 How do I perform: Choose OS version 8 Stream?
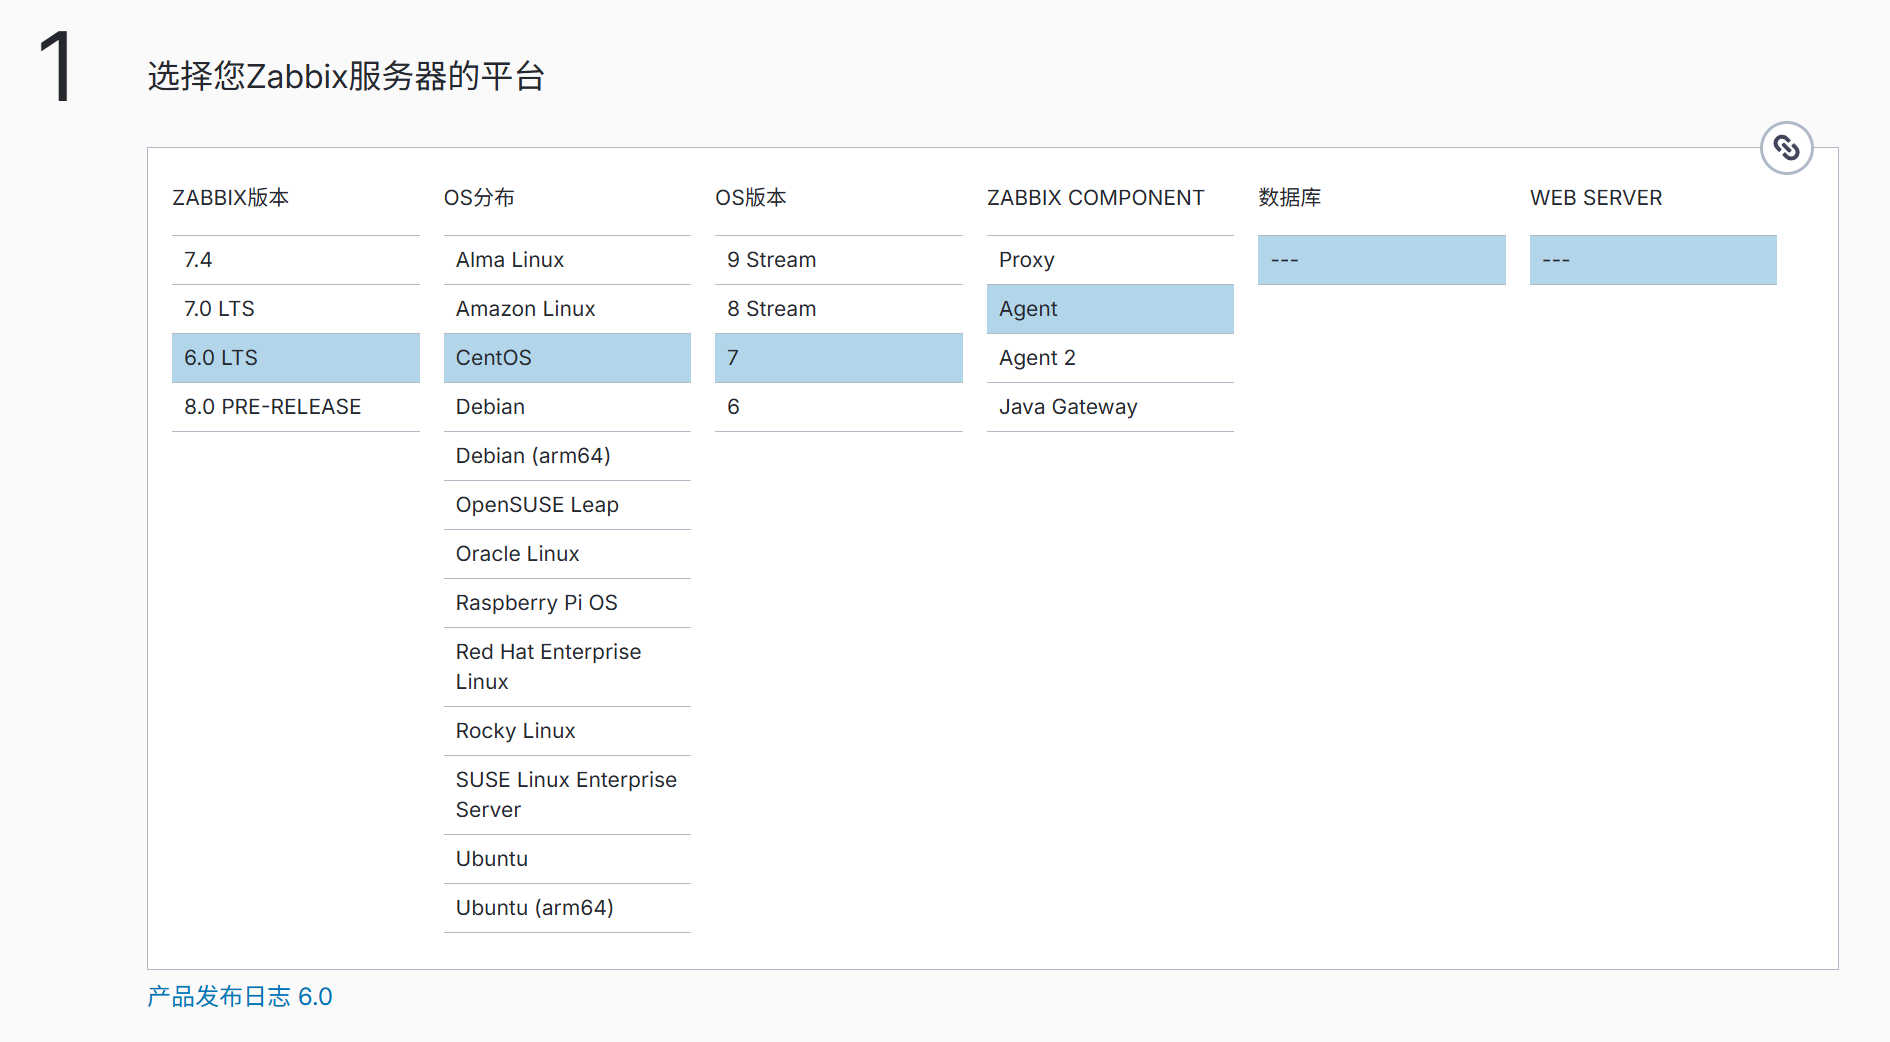(838, 309)
